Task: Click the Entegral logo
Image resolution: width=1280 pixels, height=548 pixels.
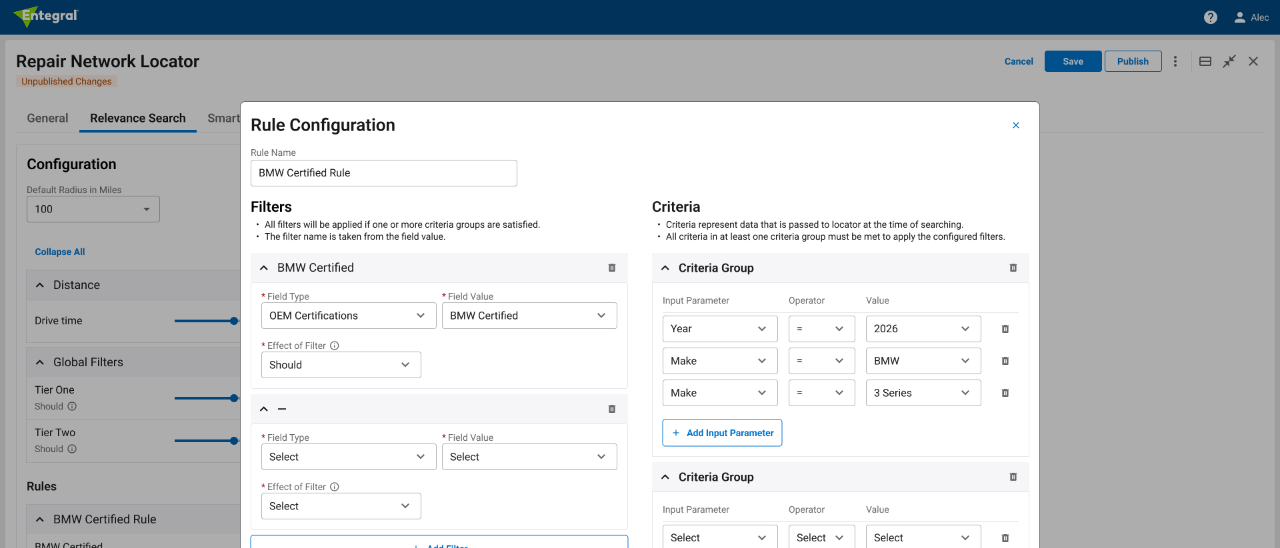Action: tap(46, 16)
